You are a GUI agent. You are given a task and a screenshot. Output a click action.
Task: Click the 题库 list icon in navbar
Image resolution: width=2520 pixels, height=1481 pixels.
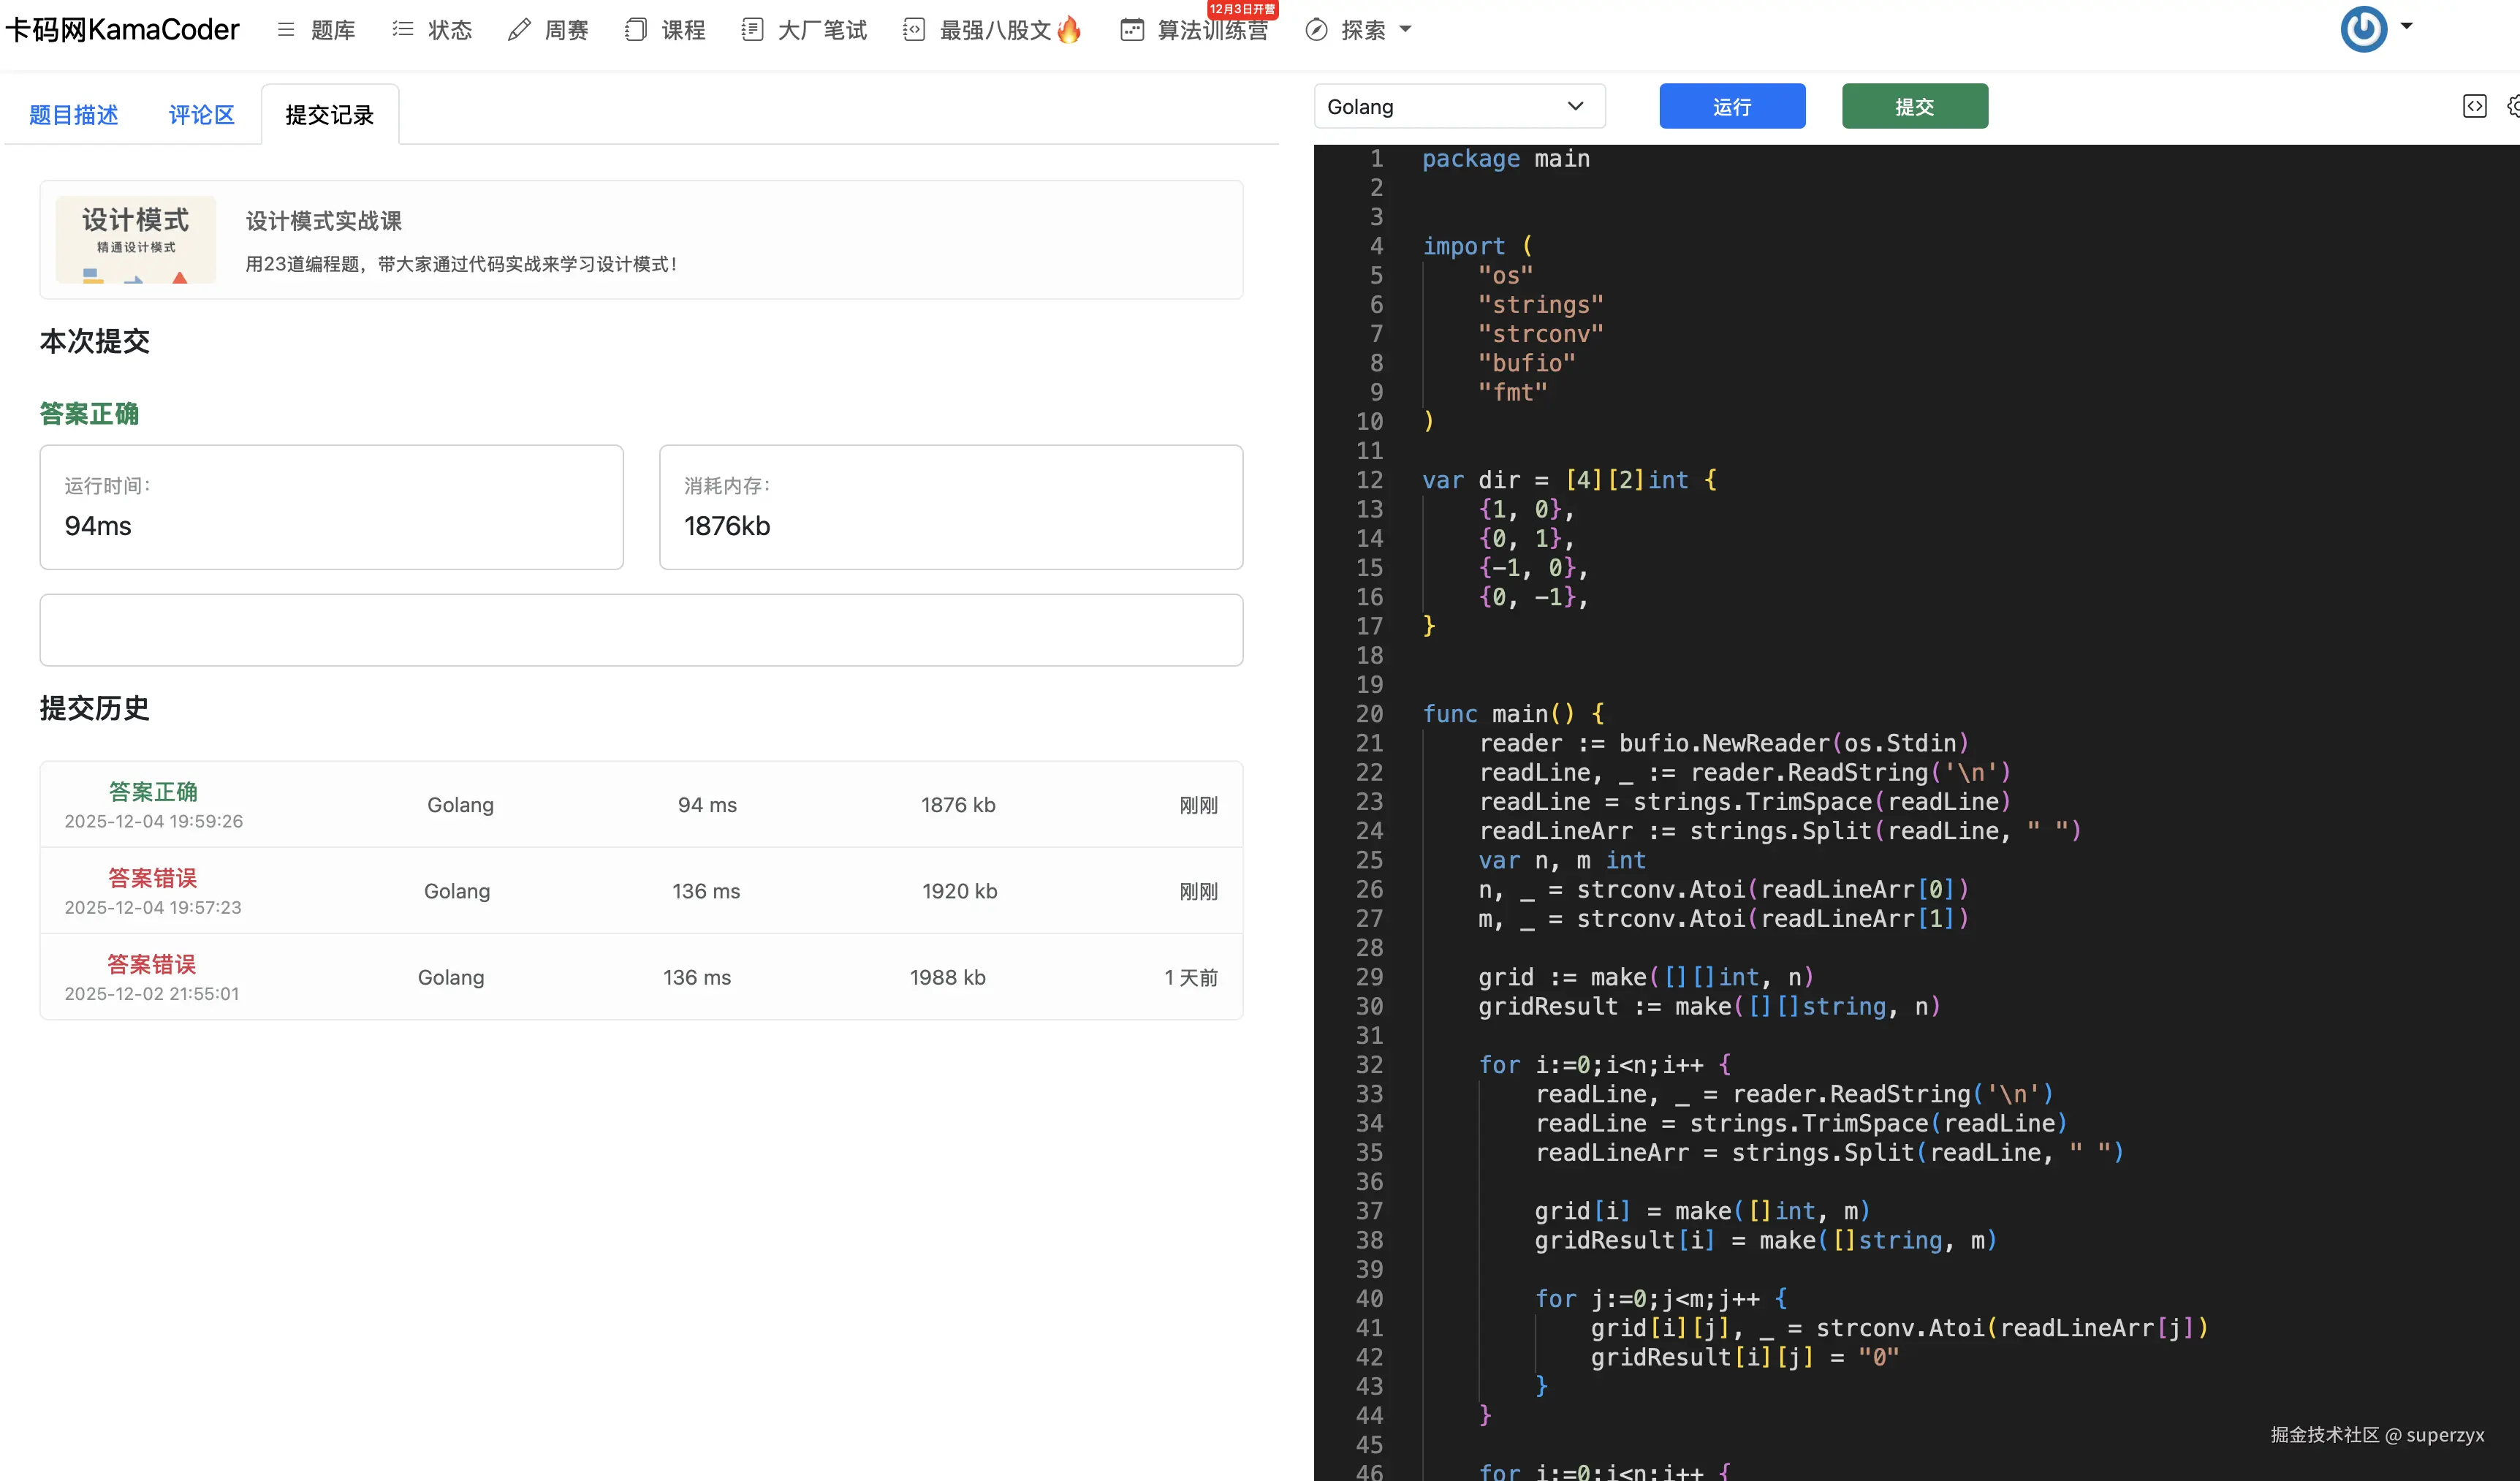pyautogui.click(x=286, y=30)
